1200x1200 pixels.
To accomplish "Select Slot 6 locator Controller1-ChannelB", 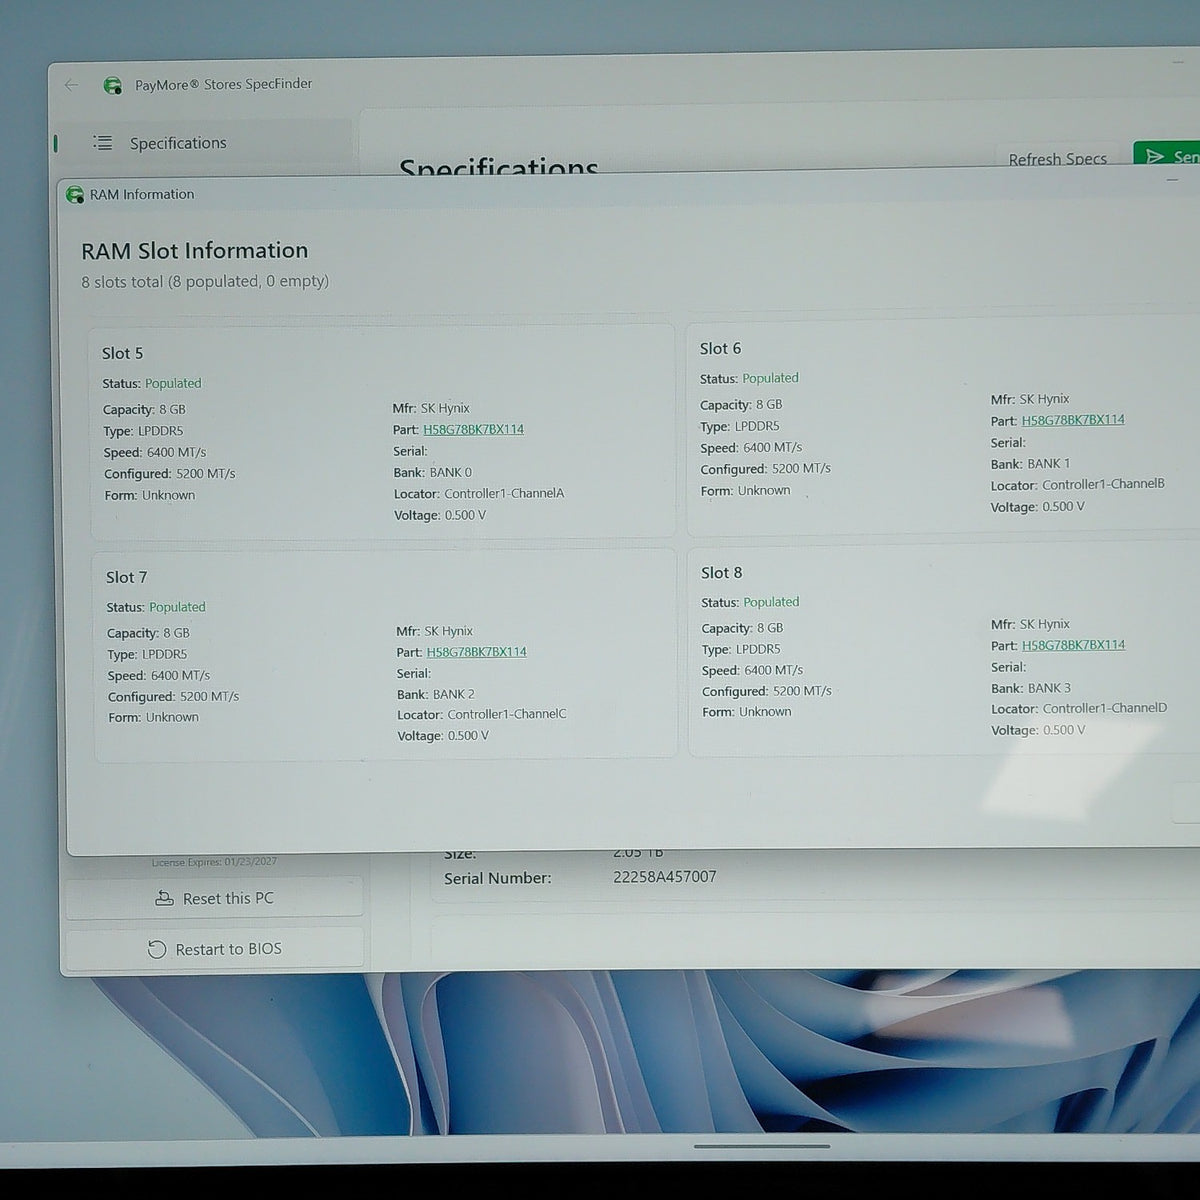I will (x=1103, y=484).
